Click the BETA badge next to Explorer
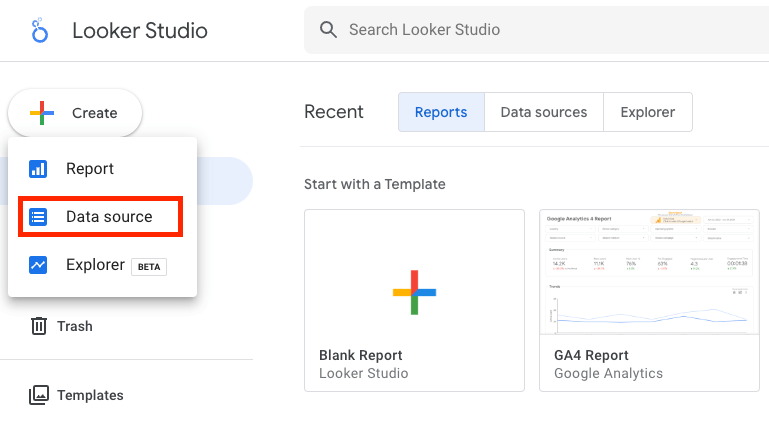 point(149,267)
